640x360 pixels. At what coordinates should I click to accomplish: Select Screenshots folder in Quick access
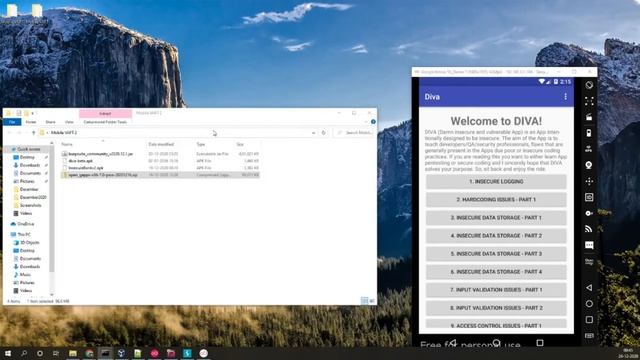pyautogui.click(x=27, y=205)
